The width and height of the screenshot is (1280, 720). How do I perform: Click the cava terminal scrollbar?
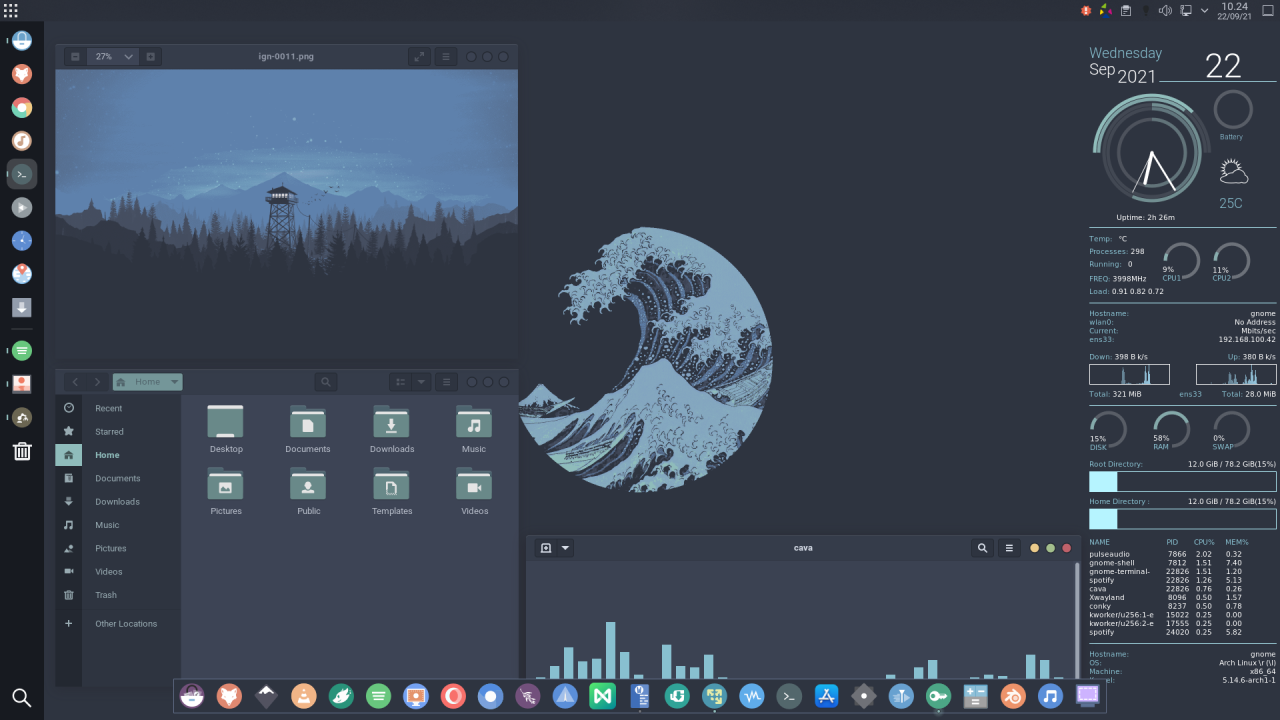click(1077, 620)
